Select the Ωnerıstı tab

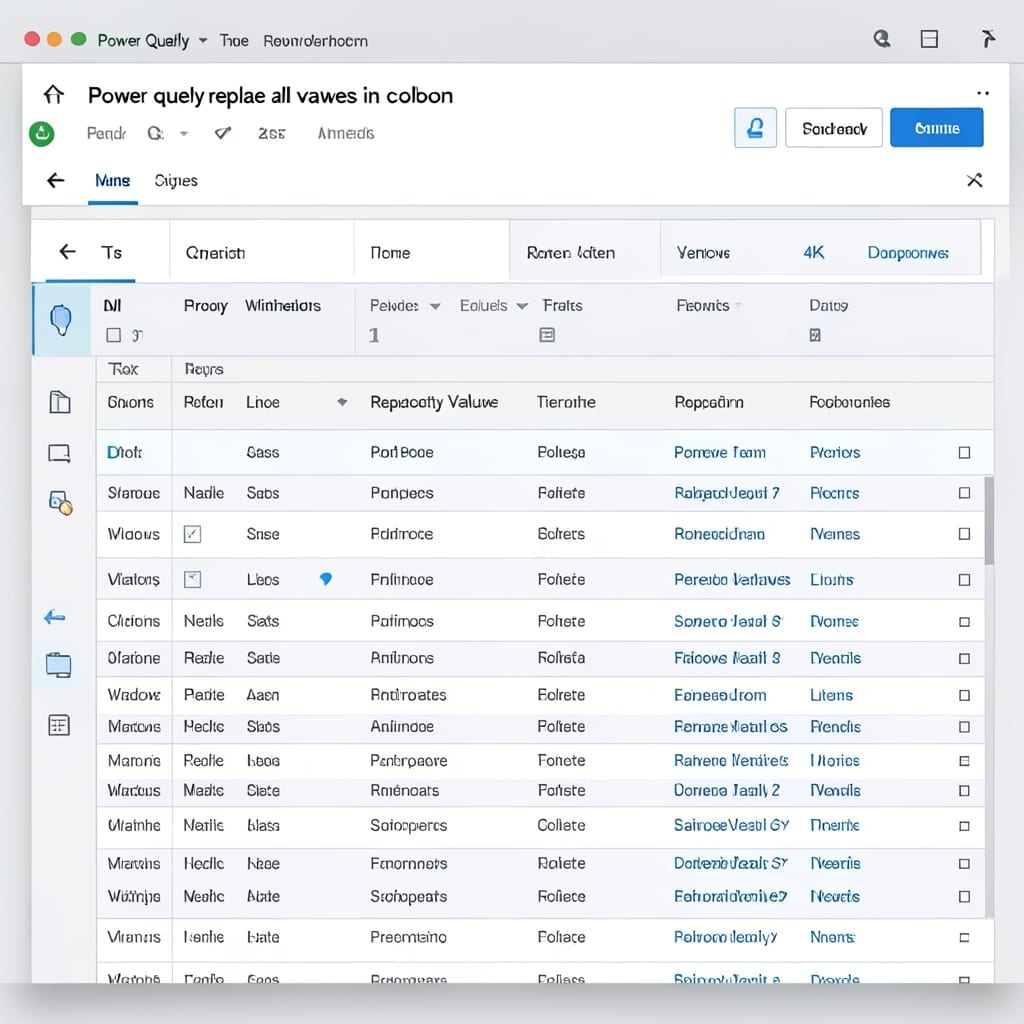point(215,253)
